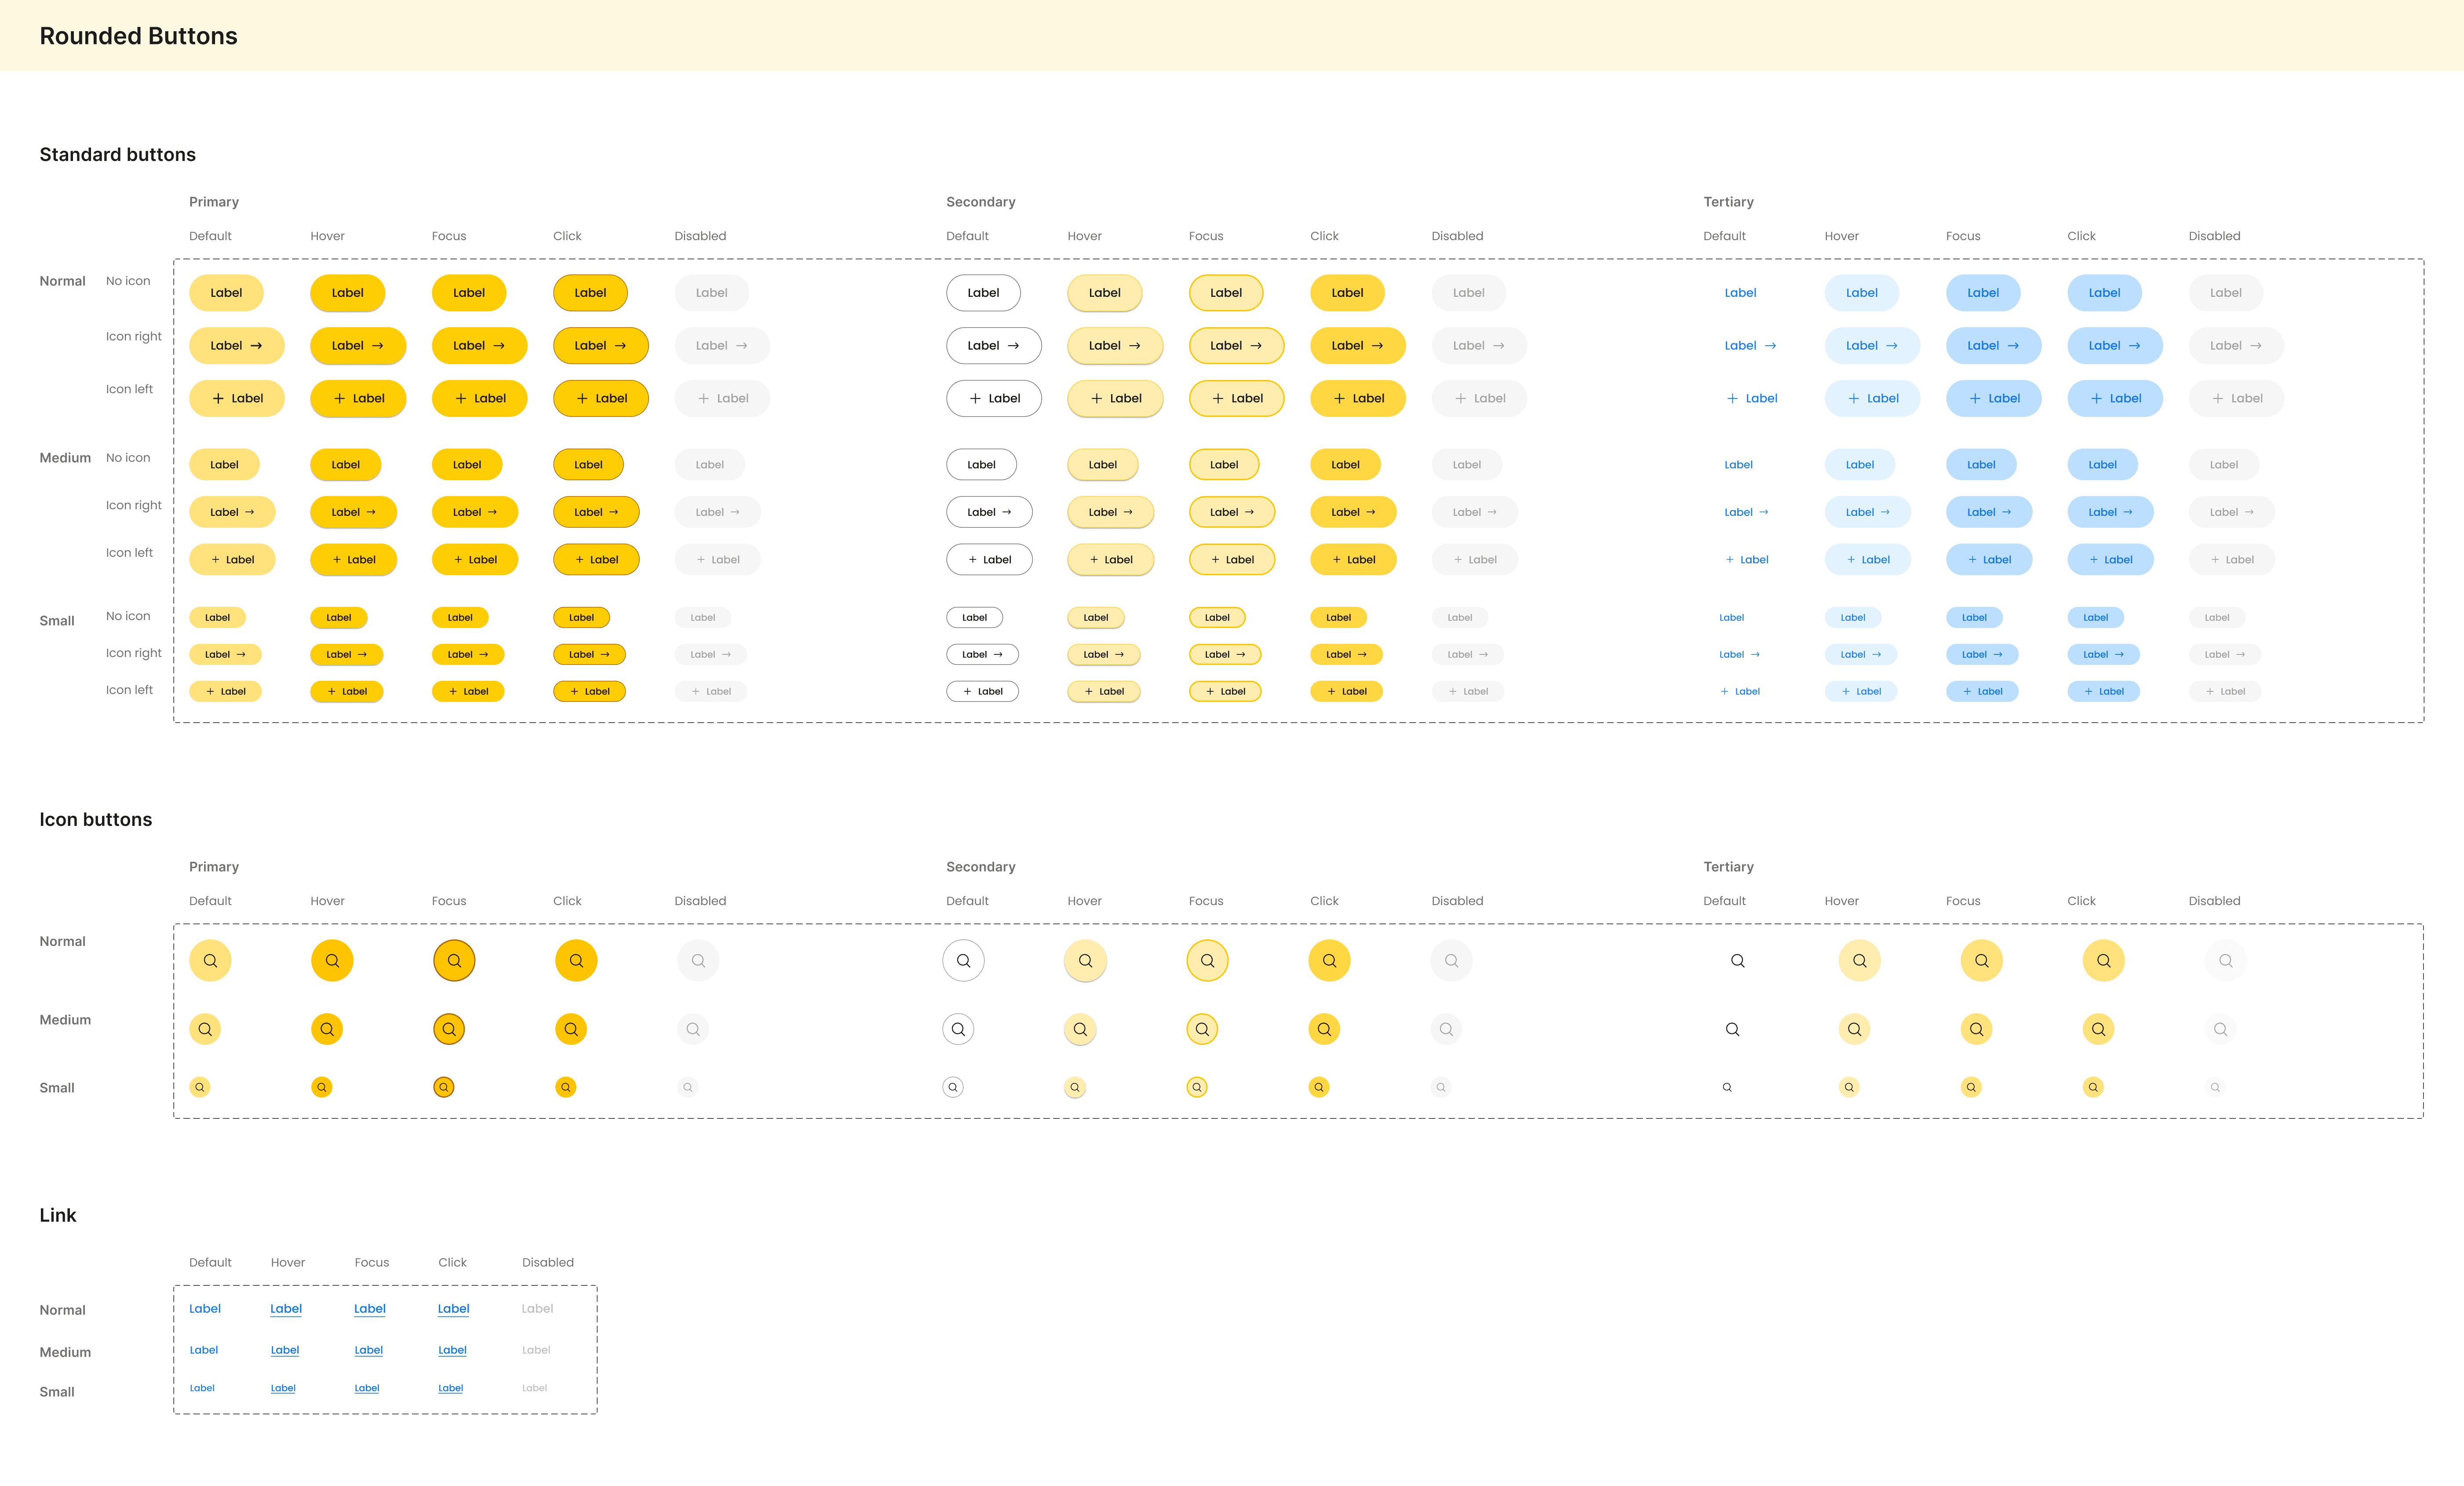The image size is (2464, 1486).
Task: Click the Secondary Click-state Normal search icon button
Action: [x=1329, y=960]
